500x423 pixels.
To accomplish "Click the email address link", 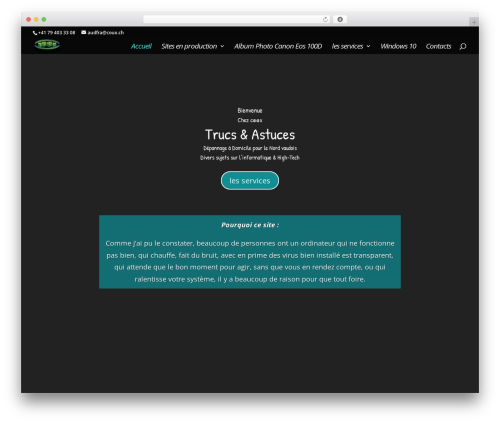I will pyautogui.click(x=106, y=33).
